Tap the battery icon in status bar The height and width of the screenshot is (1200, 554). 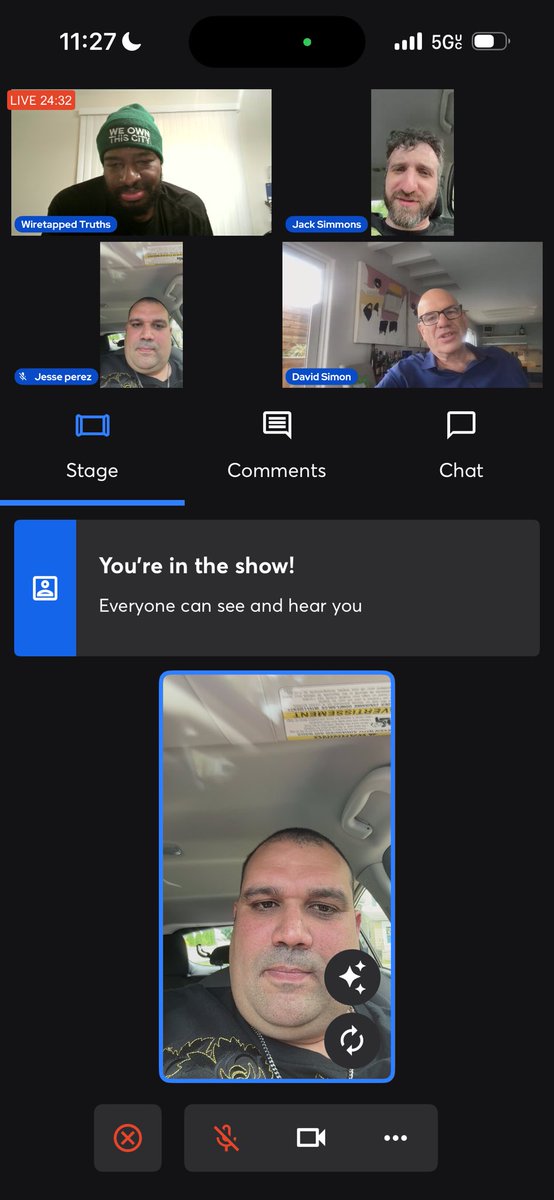(x=491, y=42)
